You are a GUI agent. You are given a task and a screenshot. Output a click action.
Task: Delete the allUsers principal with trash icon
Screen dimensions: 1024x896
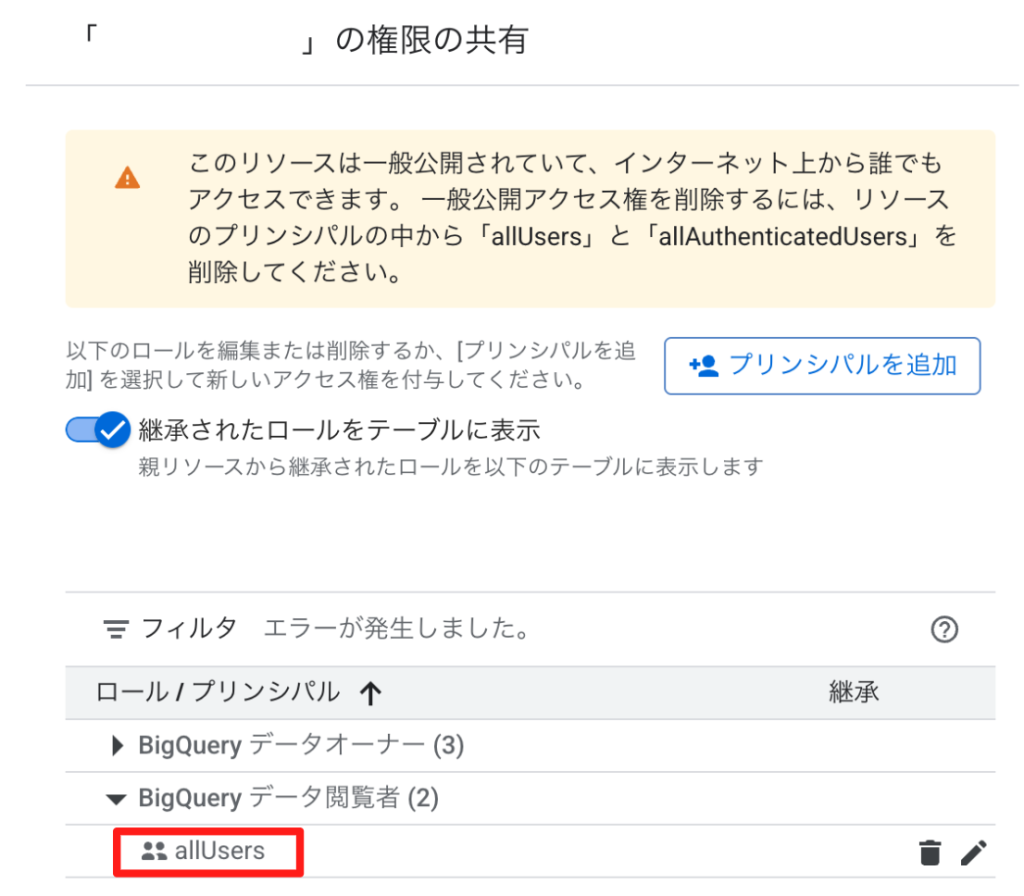[929, 852]
